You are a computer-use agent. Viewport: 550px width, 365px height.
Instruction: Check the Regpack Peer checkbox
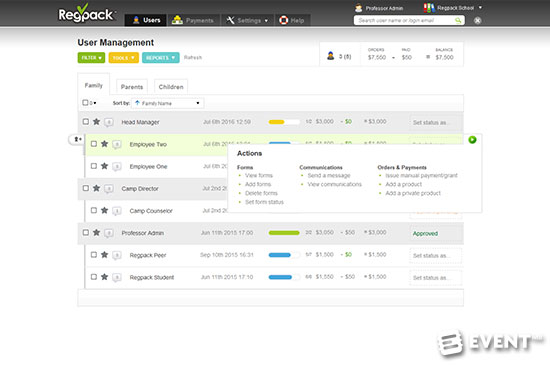click(94, 255)
